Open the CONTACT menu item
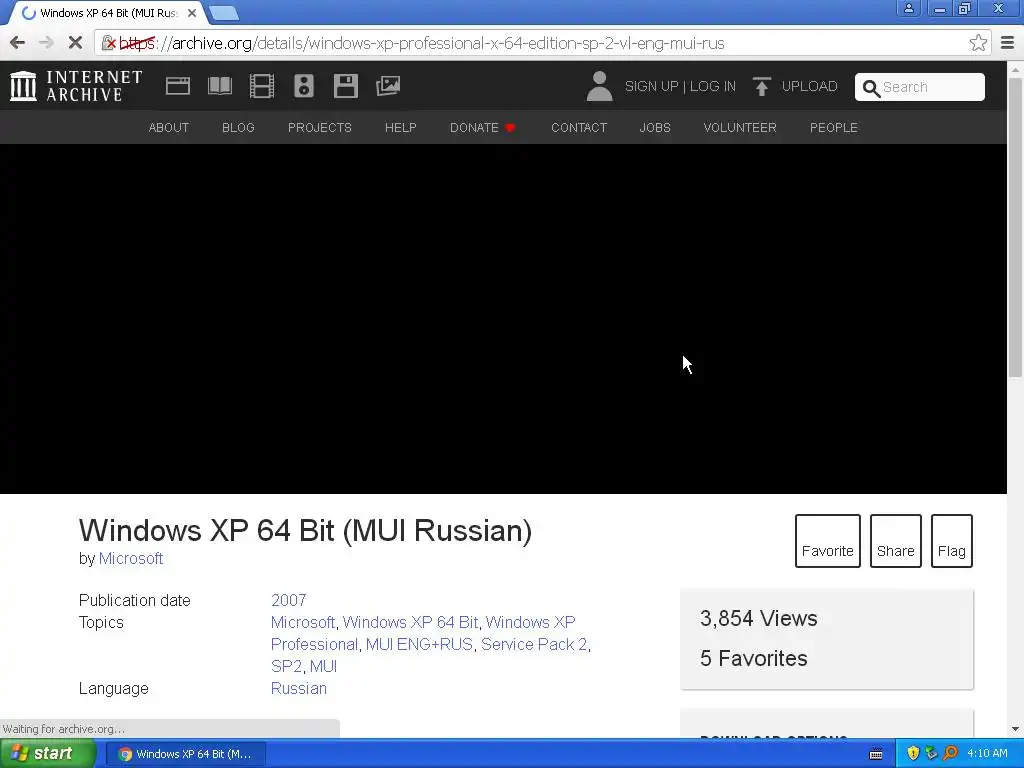The width and height of the screenshot is (1024, 768). pyautogui.click(x=579, y=127)
